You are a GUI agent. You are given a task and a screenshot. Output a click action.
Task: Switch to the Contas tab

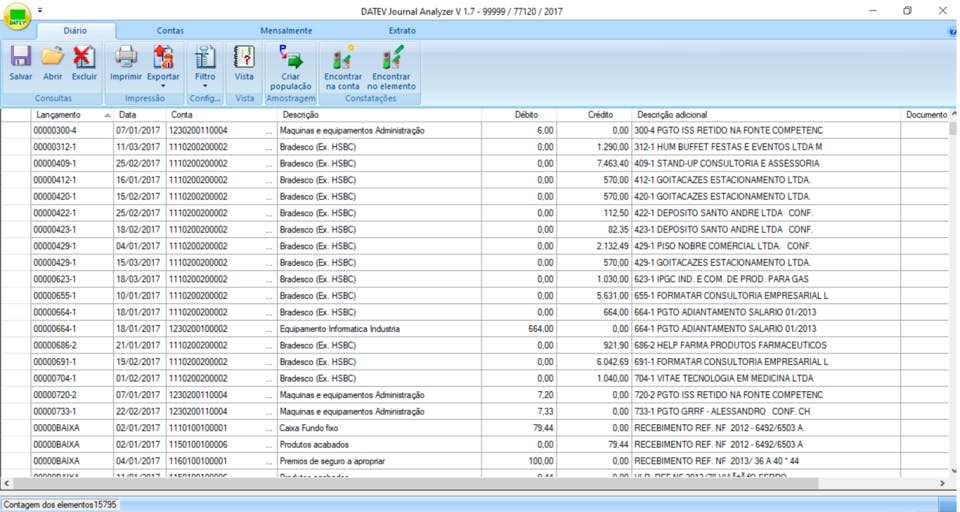pyautogui.click(x=170, y=31)
